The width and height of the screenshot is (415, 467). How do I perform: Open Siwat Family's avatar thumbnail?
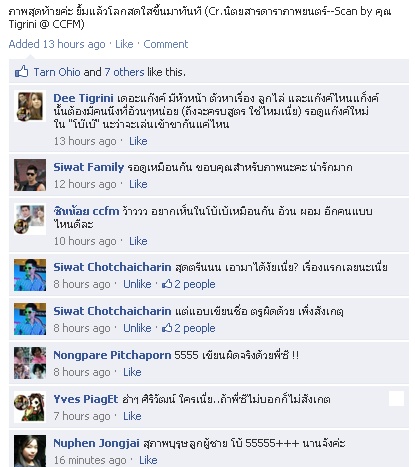[x=30, y=175]
